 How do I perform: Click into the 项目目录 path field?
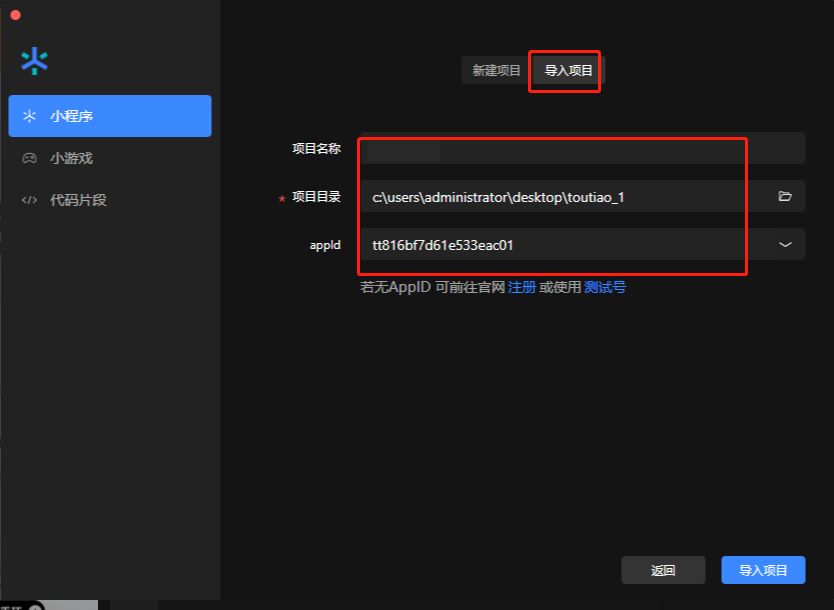[x=560, y=197]
